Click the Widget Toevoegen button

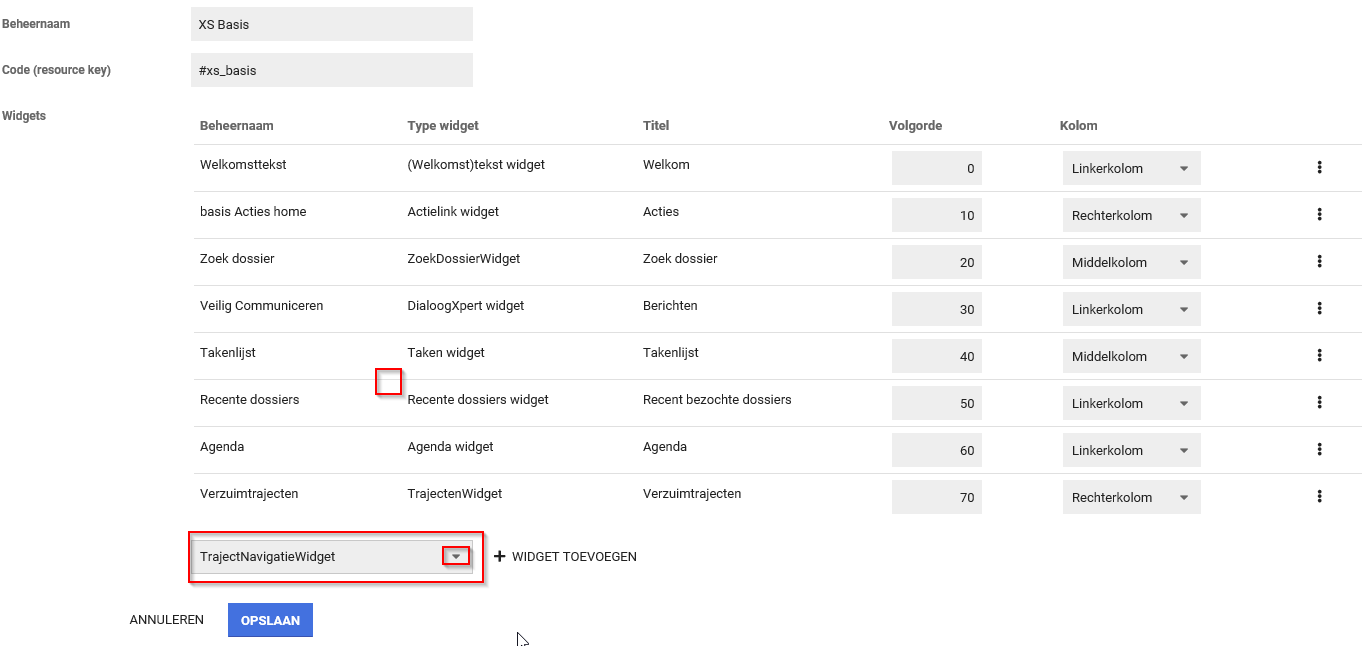pyautogui.click(x=566, y=557)
